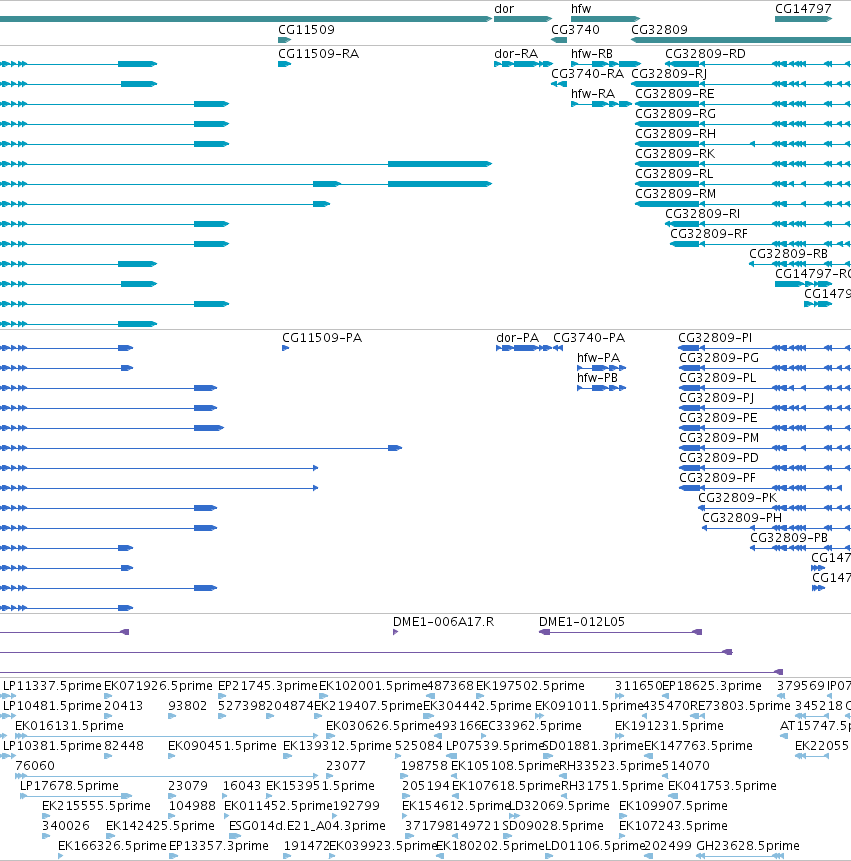Click transcript hfw-RB label
The width and height of the screenshot is (851, 861).
(592, 54)
